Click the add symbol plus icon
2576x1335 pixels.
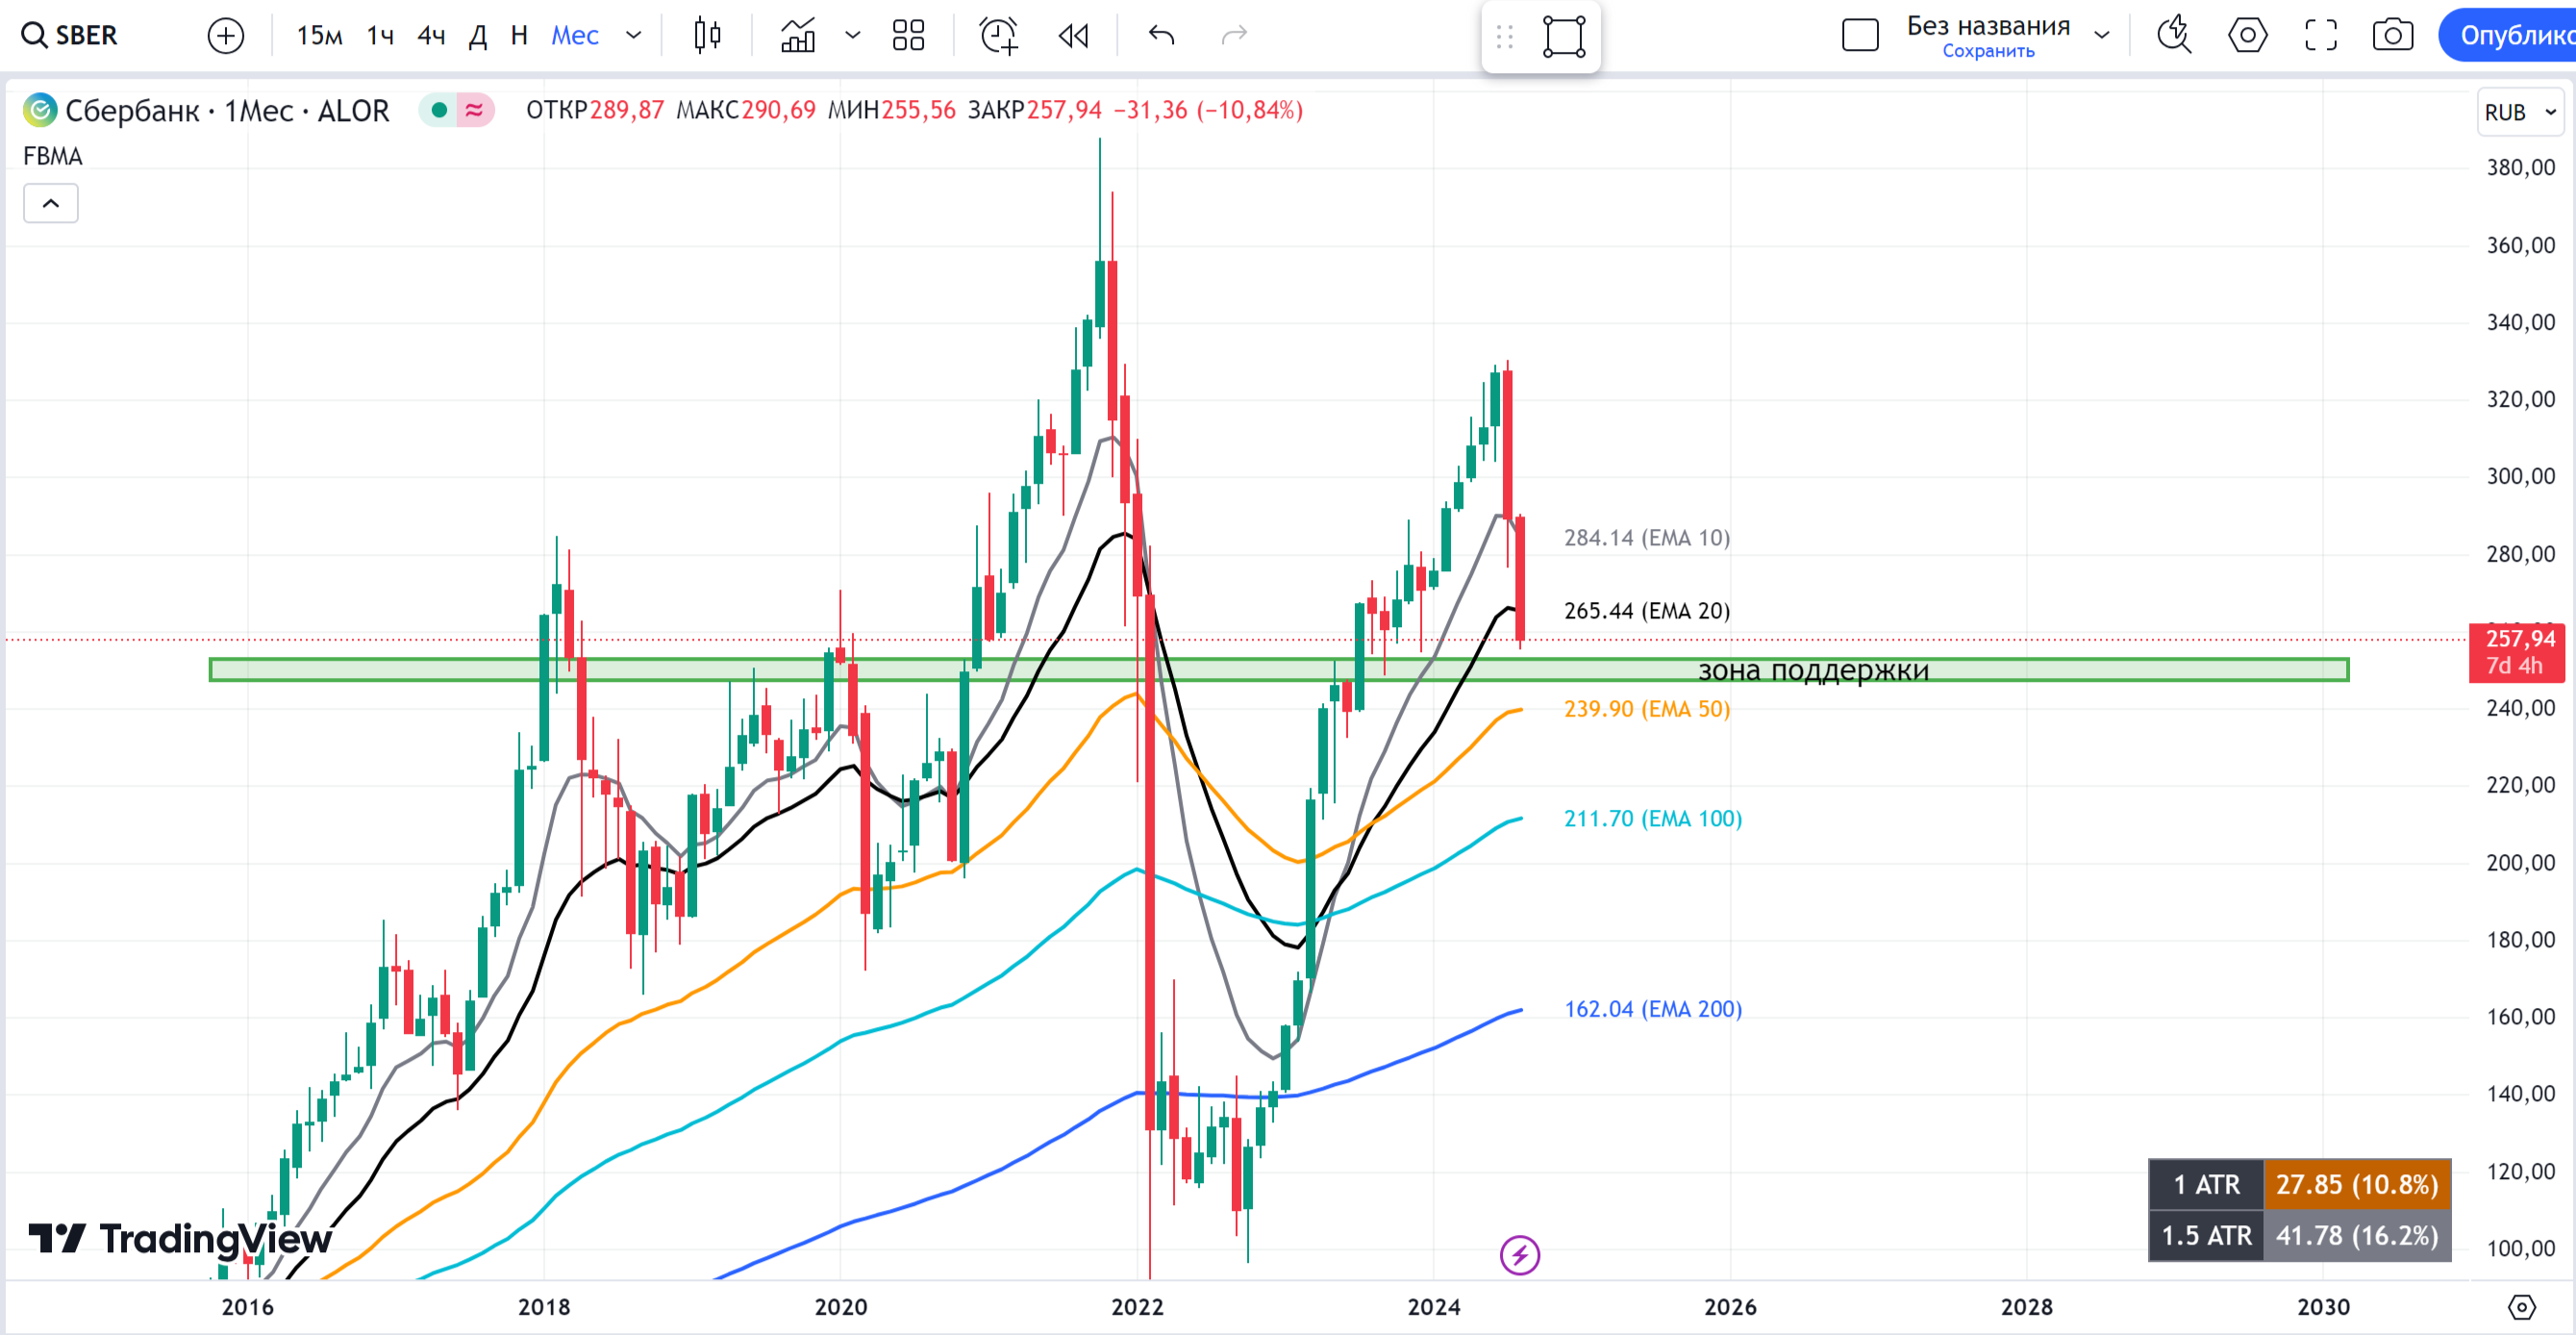click(226, 36)
